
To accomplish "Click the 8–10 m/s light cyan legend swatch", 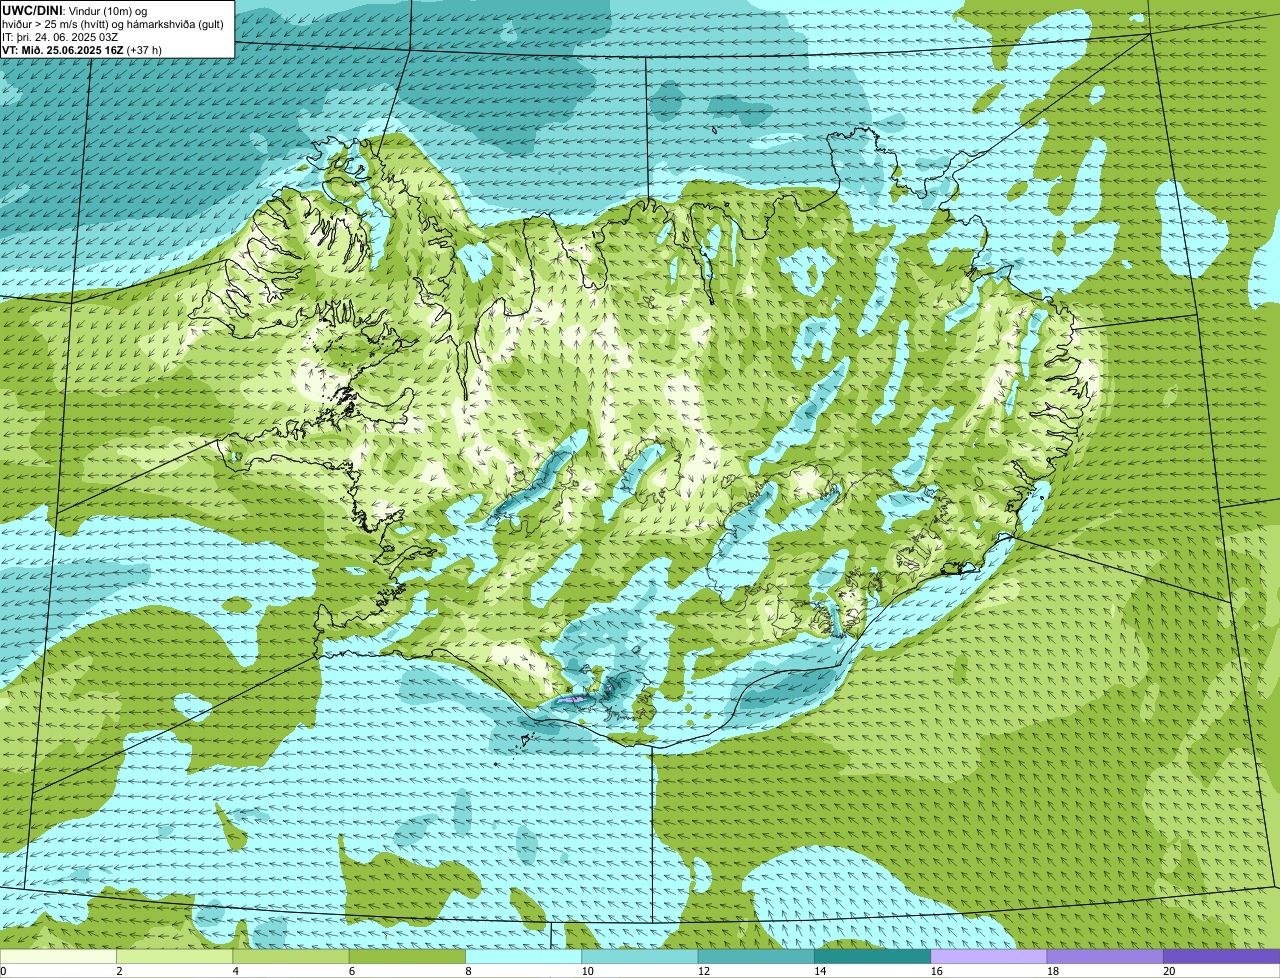I will 524,957.
